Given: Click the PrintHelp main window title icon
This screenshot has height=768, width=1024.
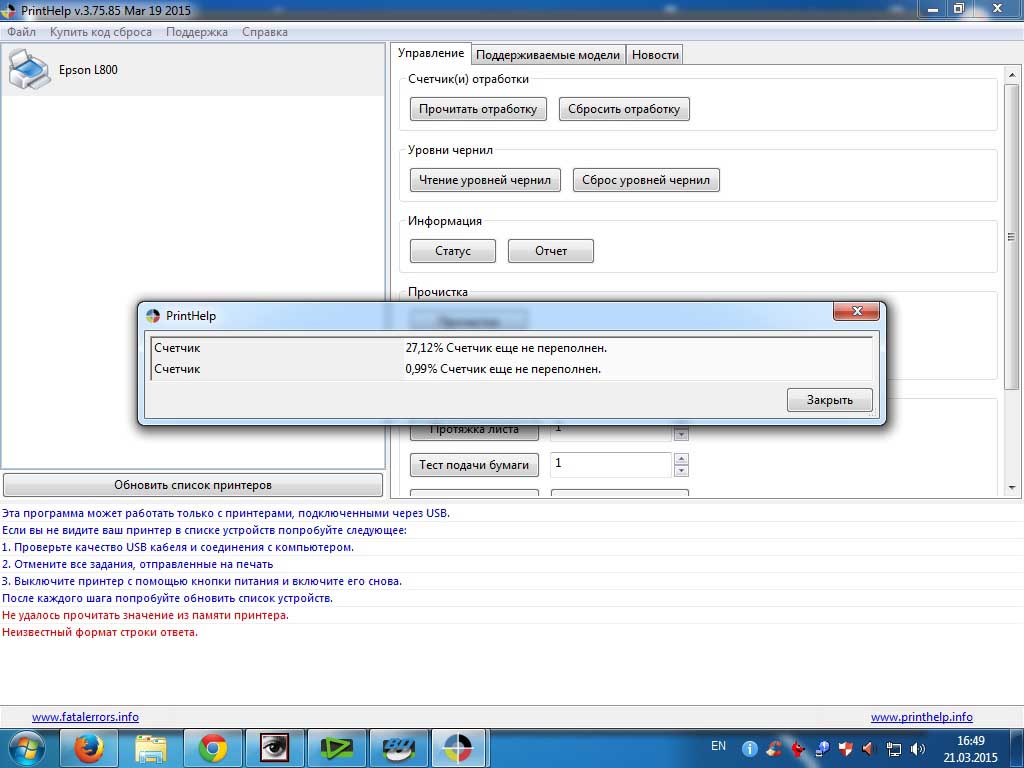Looking at the screenshot, I should point(8,10).
